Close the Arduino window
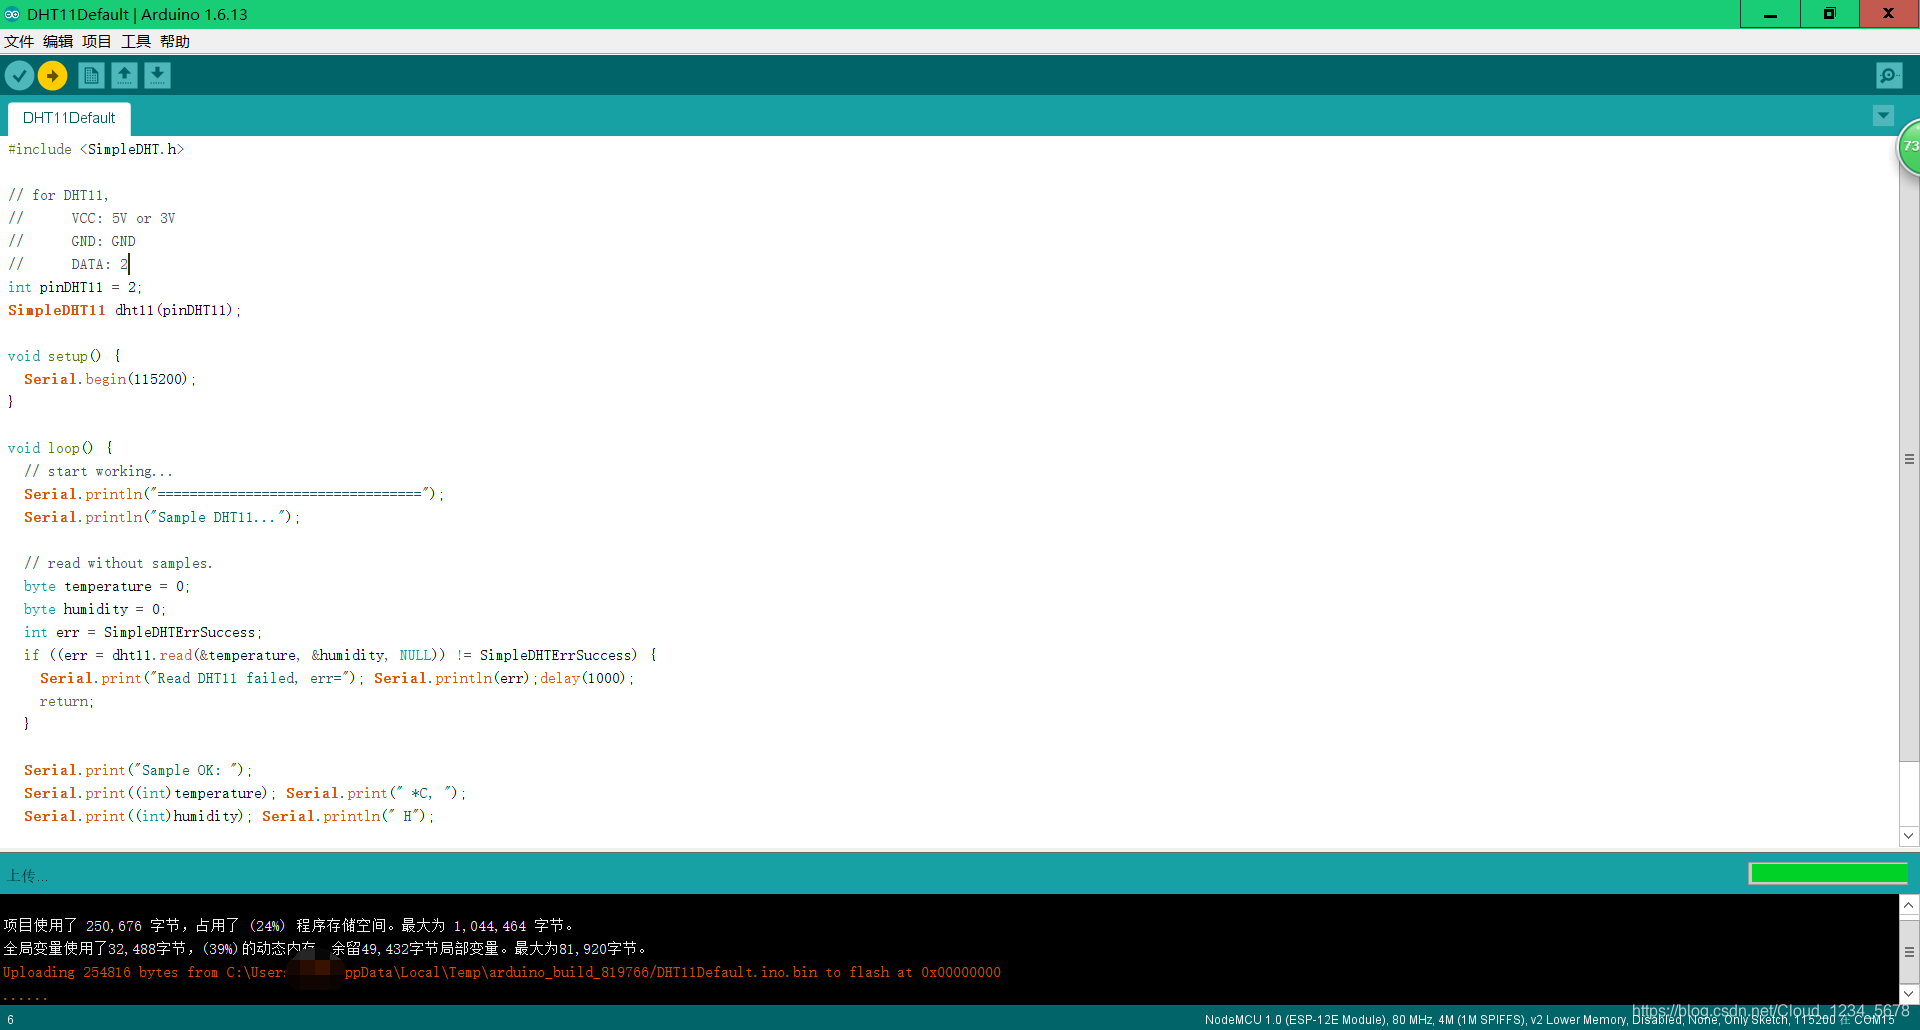The width and height of the screenshot is (1920, 1030). click(x=1889, y=14)
